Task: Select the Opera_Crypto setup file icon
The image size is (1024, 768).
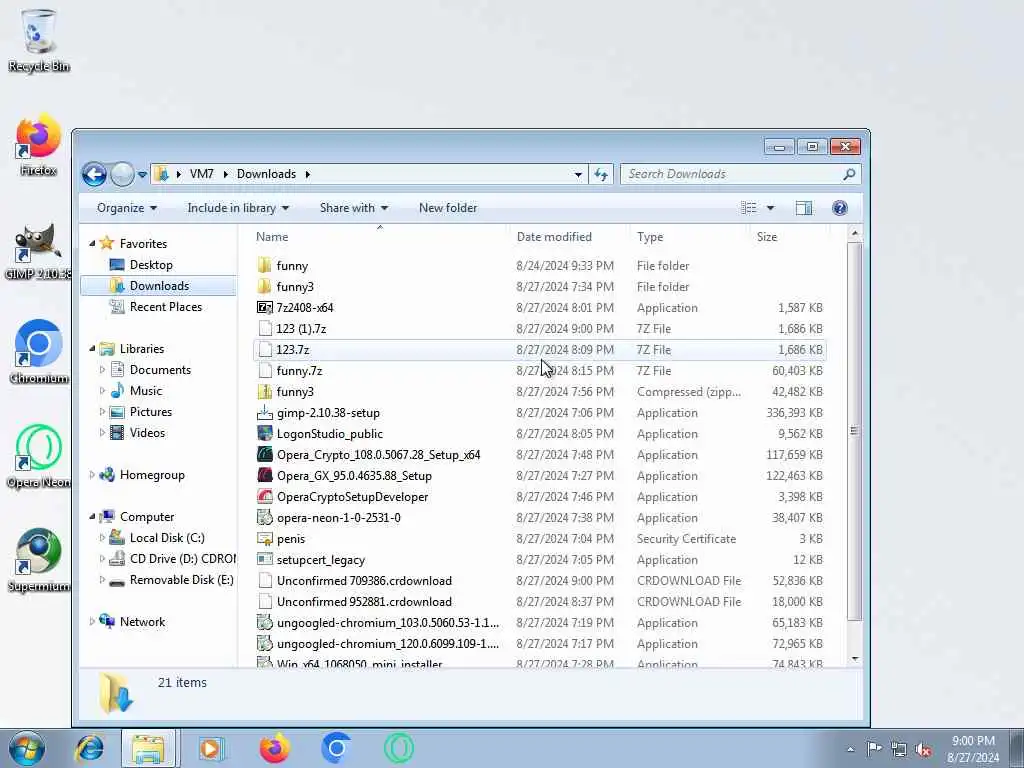Action: pyautogui.click(x=264, y=455)
